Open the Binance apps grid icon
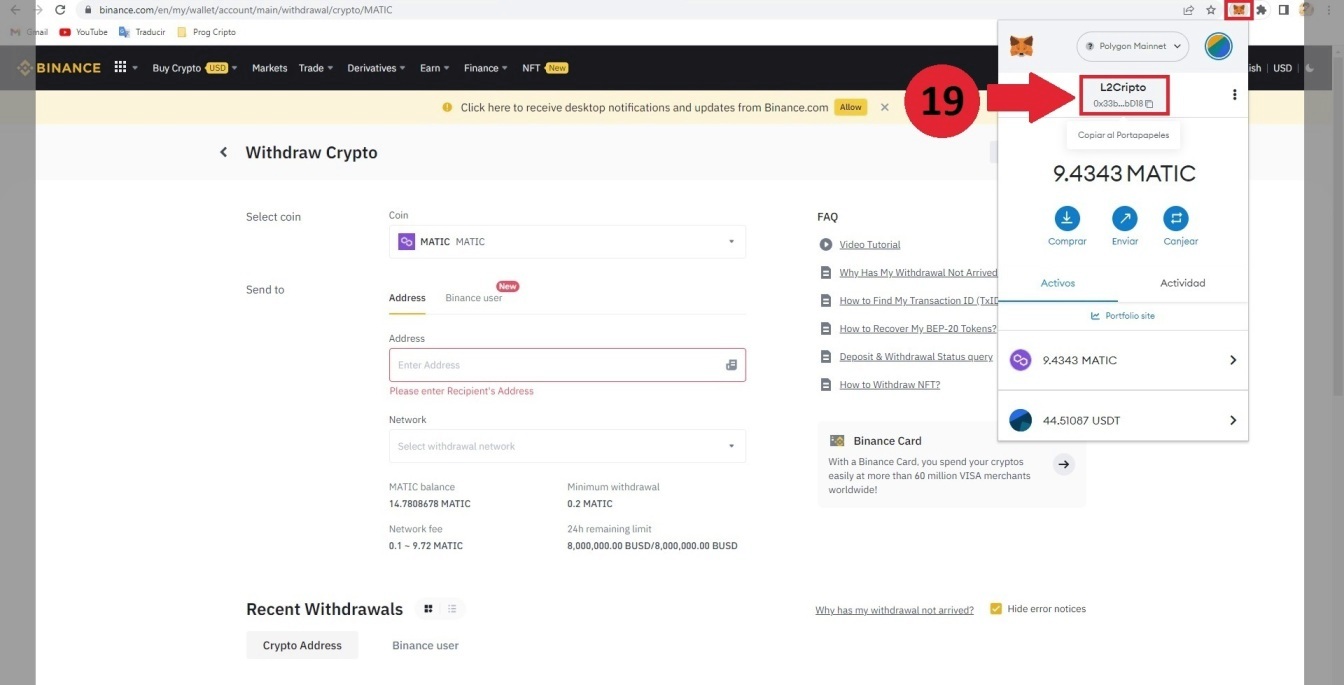The height and width of the screenshot is (685, 1344). point(121,68)
